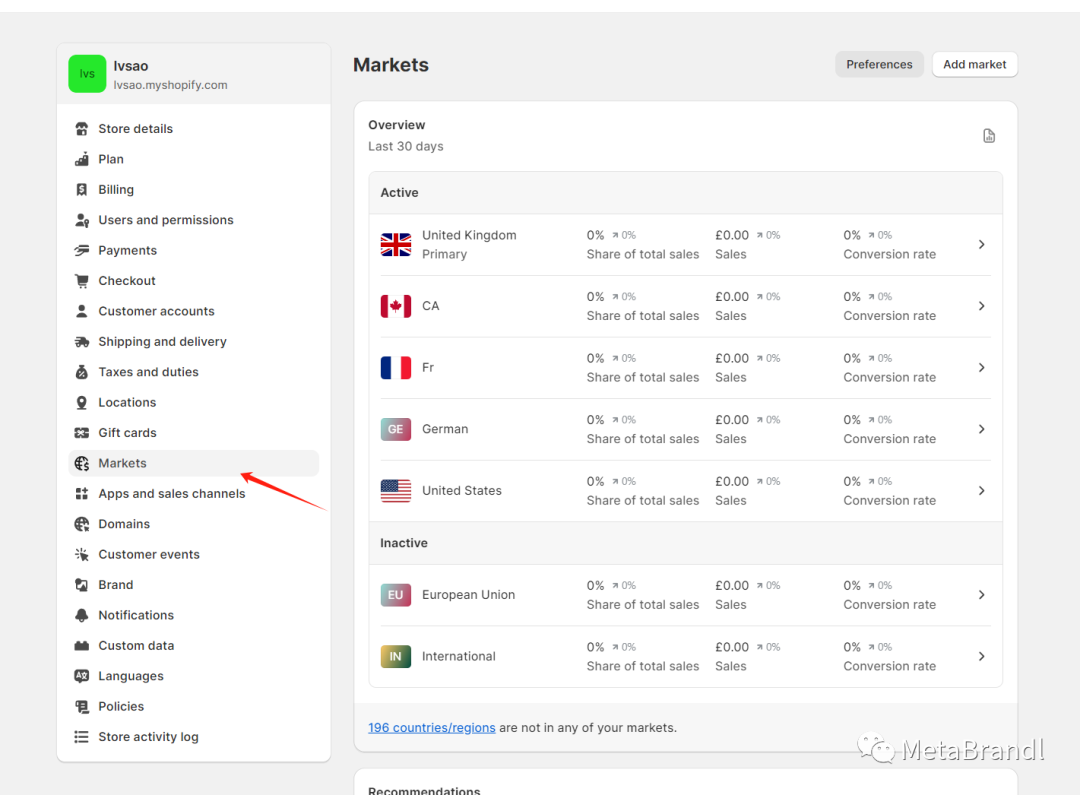
Task: Go to Billing settings
Action: (194, 189)
